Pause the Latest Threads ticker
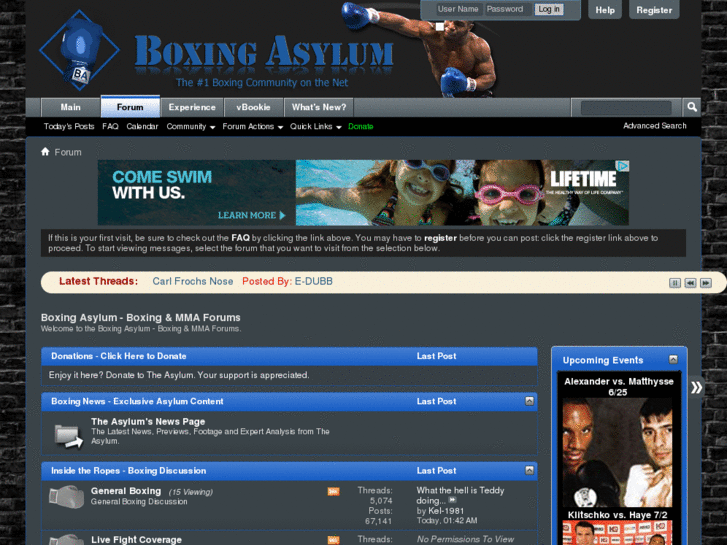The width and height of the screenshot is (727, 545). [675, 282]
